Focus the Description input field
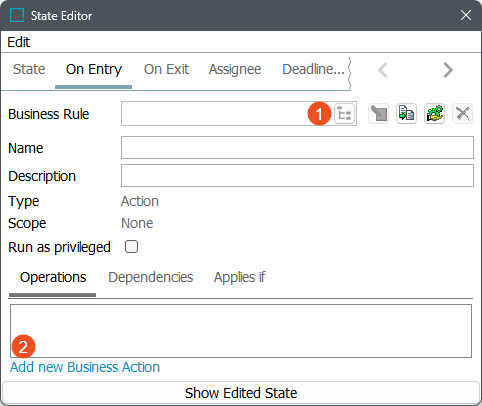 [x=297, y=176]
